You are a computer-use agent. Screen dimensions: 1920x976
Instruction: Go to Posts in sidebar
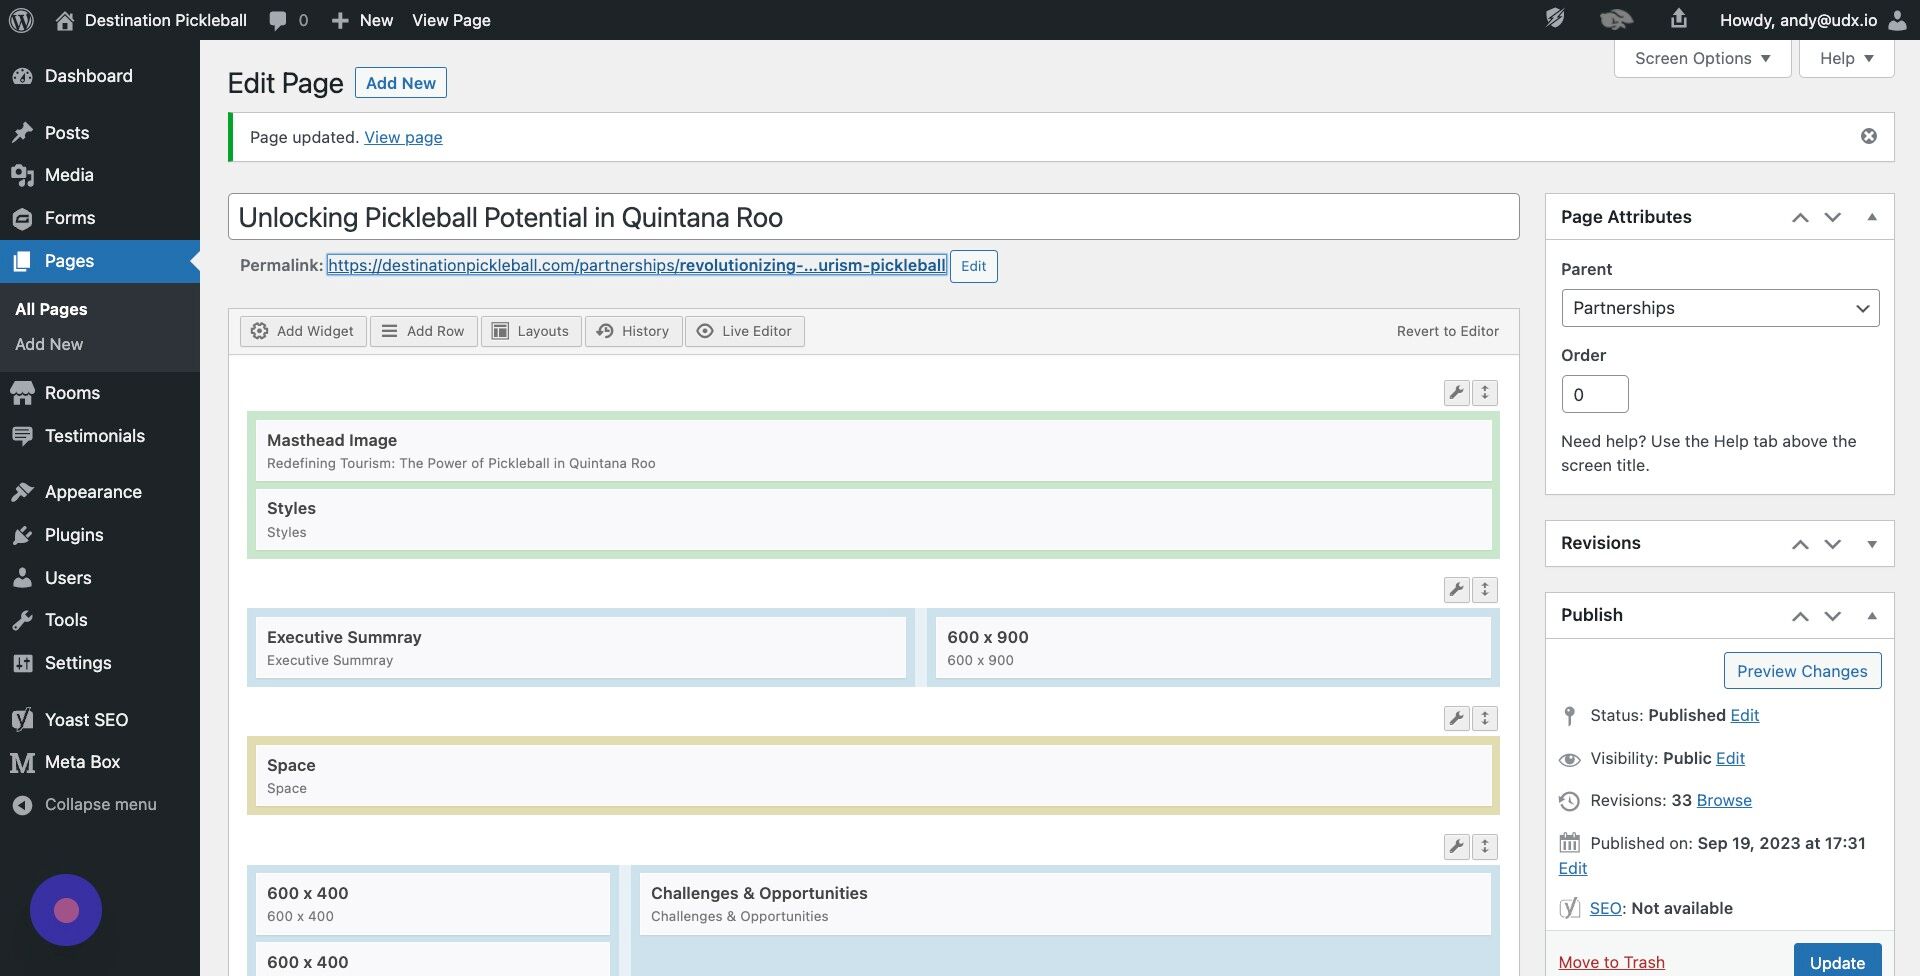pos(100,133)
